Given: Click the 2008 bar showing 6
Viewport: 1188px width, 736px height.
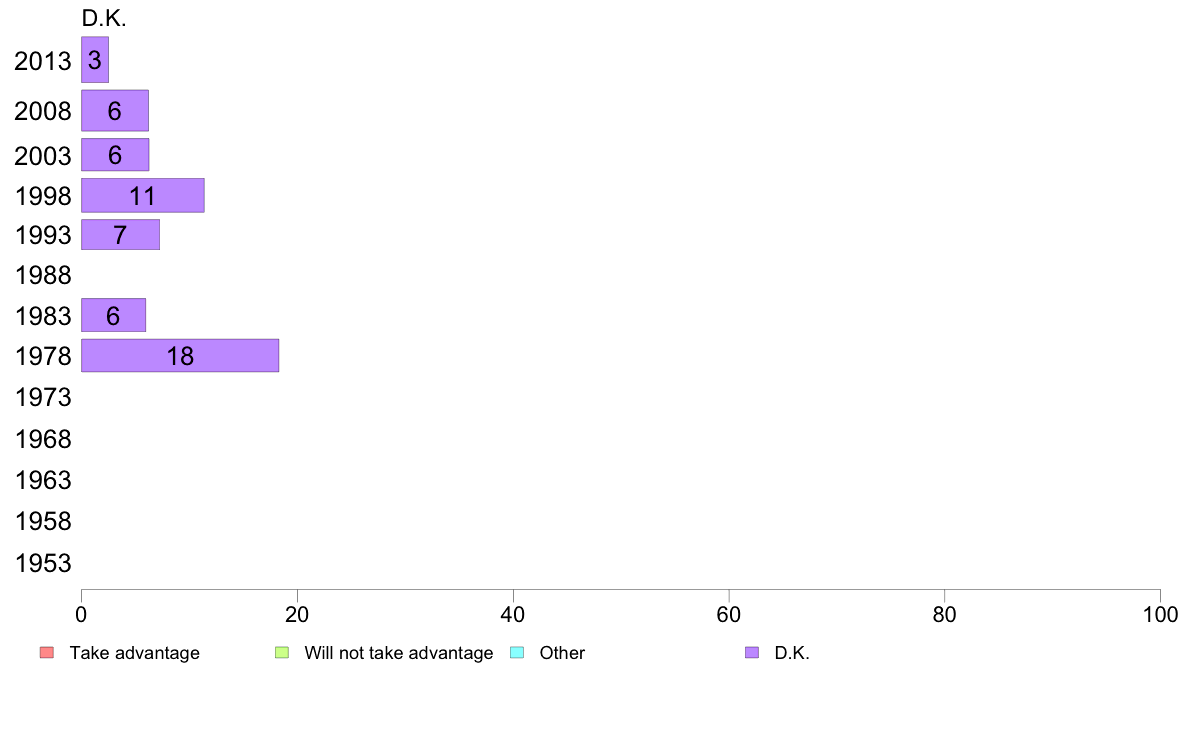Looking at the screenshot, I should point(114,111).
